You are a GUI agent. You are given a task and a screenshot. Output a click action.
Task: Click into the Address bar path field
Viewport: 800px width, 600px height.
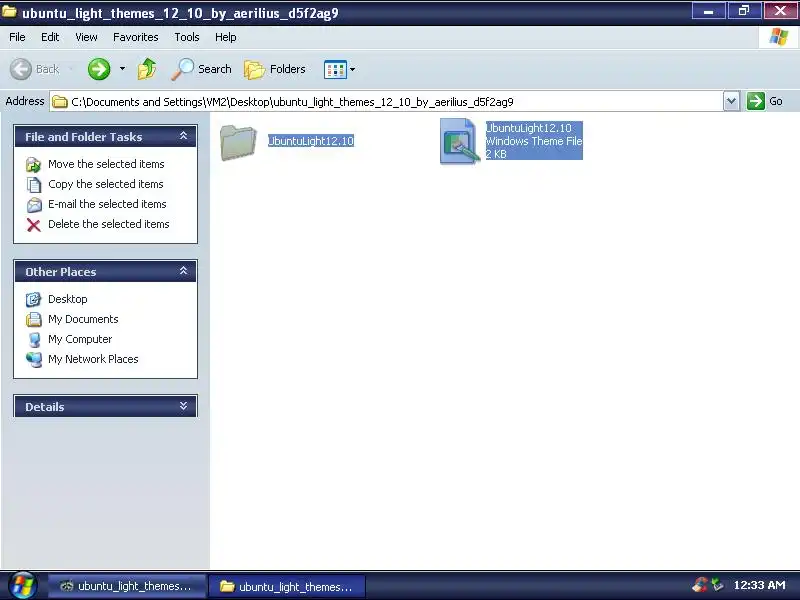tap(386, 102)
